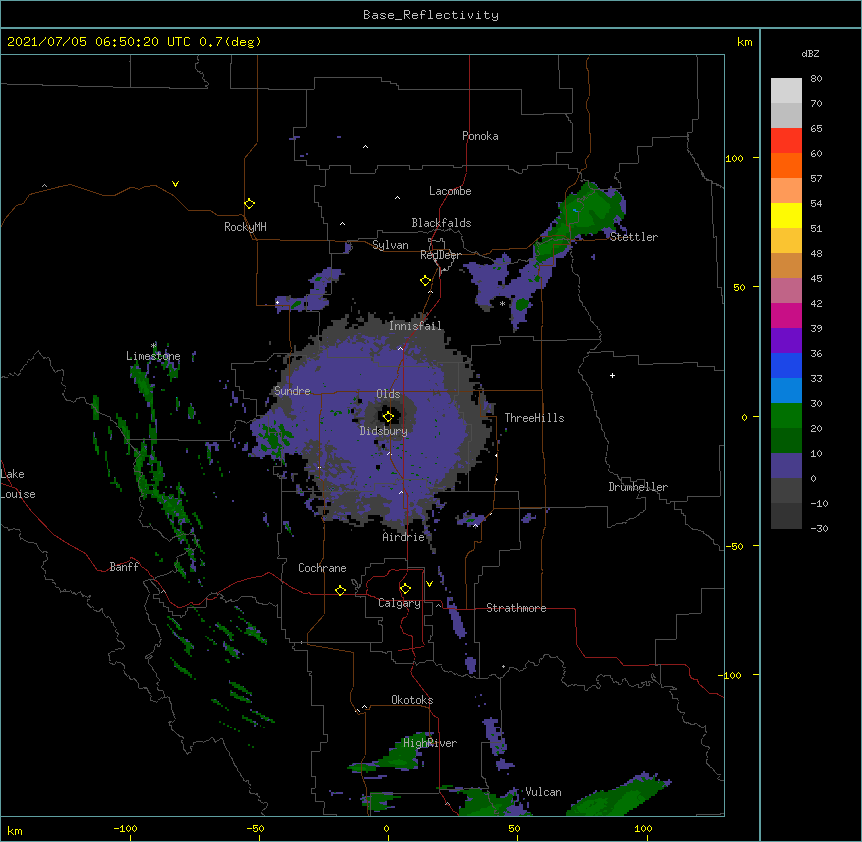Click the yellow V marker northwest of RockyMH
Screen dimensions: 862x842
click(175, 184)
